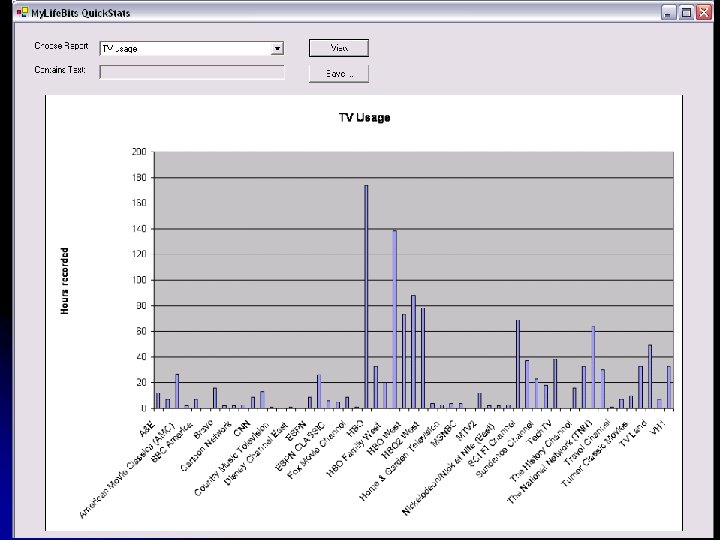Click the MTV2 label on x-axis

point(467,431)
